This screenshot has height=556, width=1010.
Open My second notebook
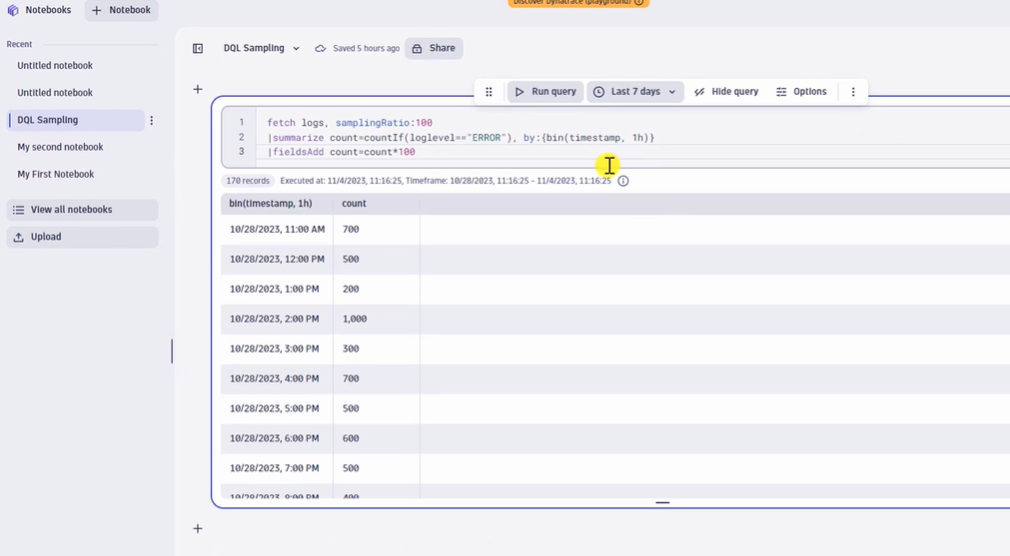60,147
